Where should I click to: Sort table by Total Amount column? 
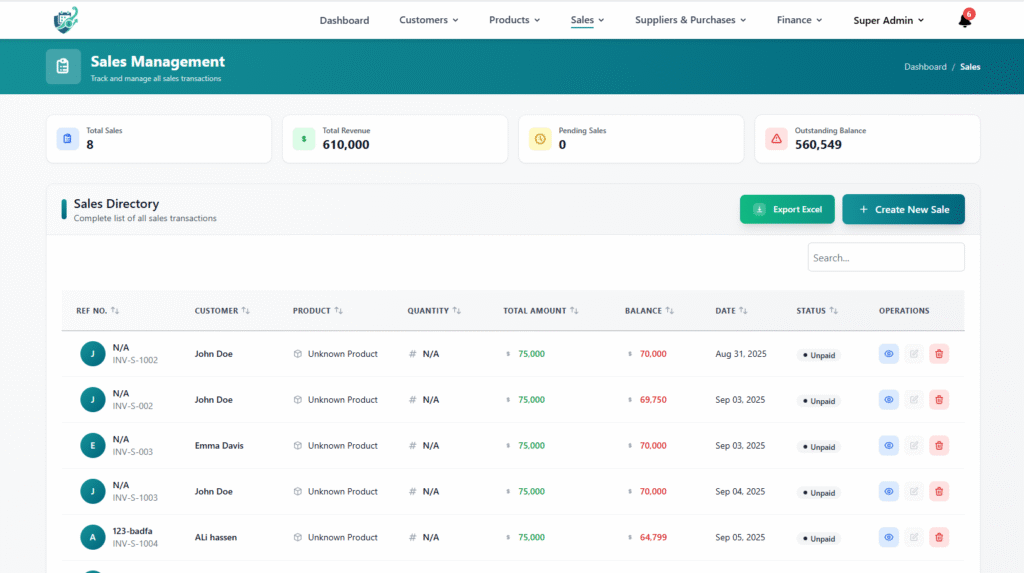tap(540, 311)
